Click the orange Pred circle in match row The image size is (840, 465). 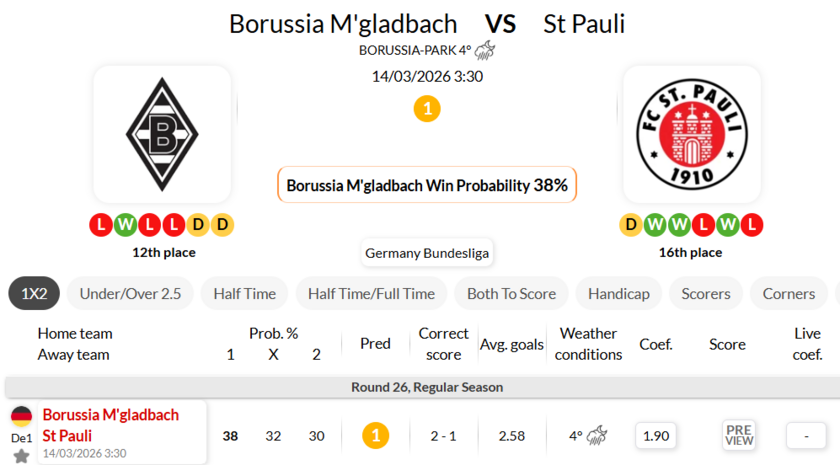coord(375,436)
